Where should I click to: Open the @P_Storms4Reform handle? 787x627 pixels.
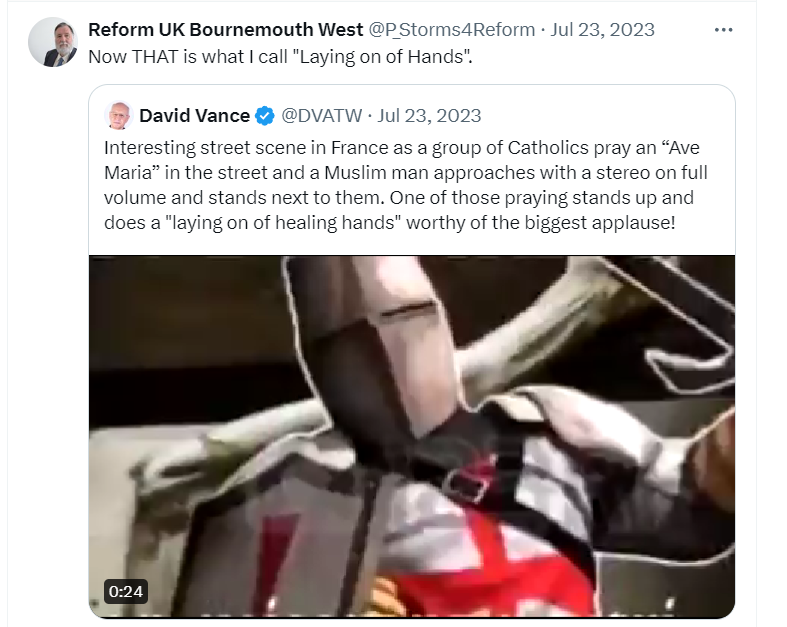452,30
